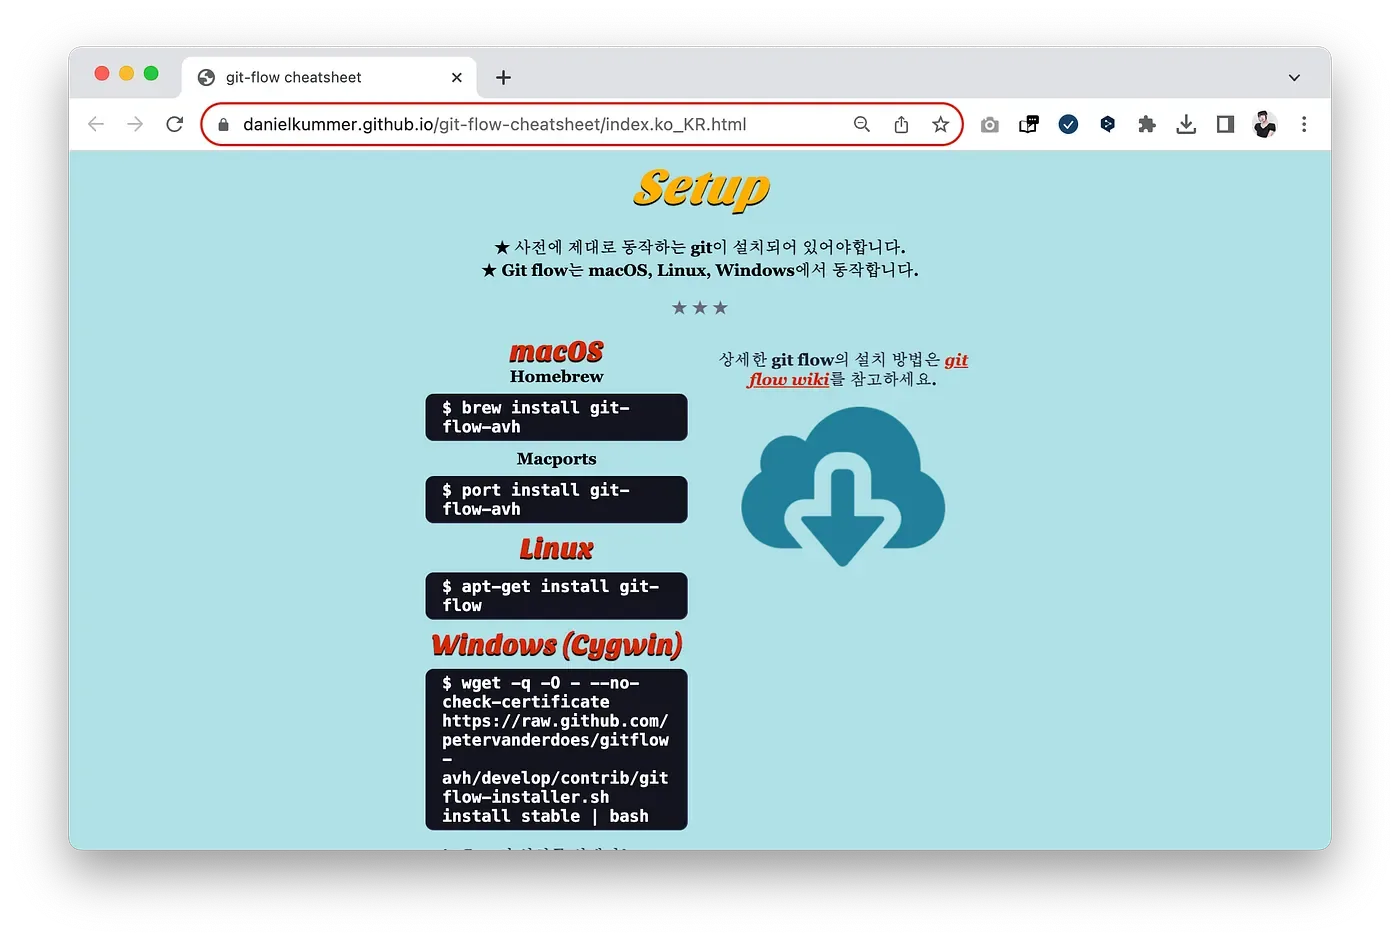The height and width of the screenshot is (941, 1400).
Task: Click the Homebrew label
Action: pos(556,377)
